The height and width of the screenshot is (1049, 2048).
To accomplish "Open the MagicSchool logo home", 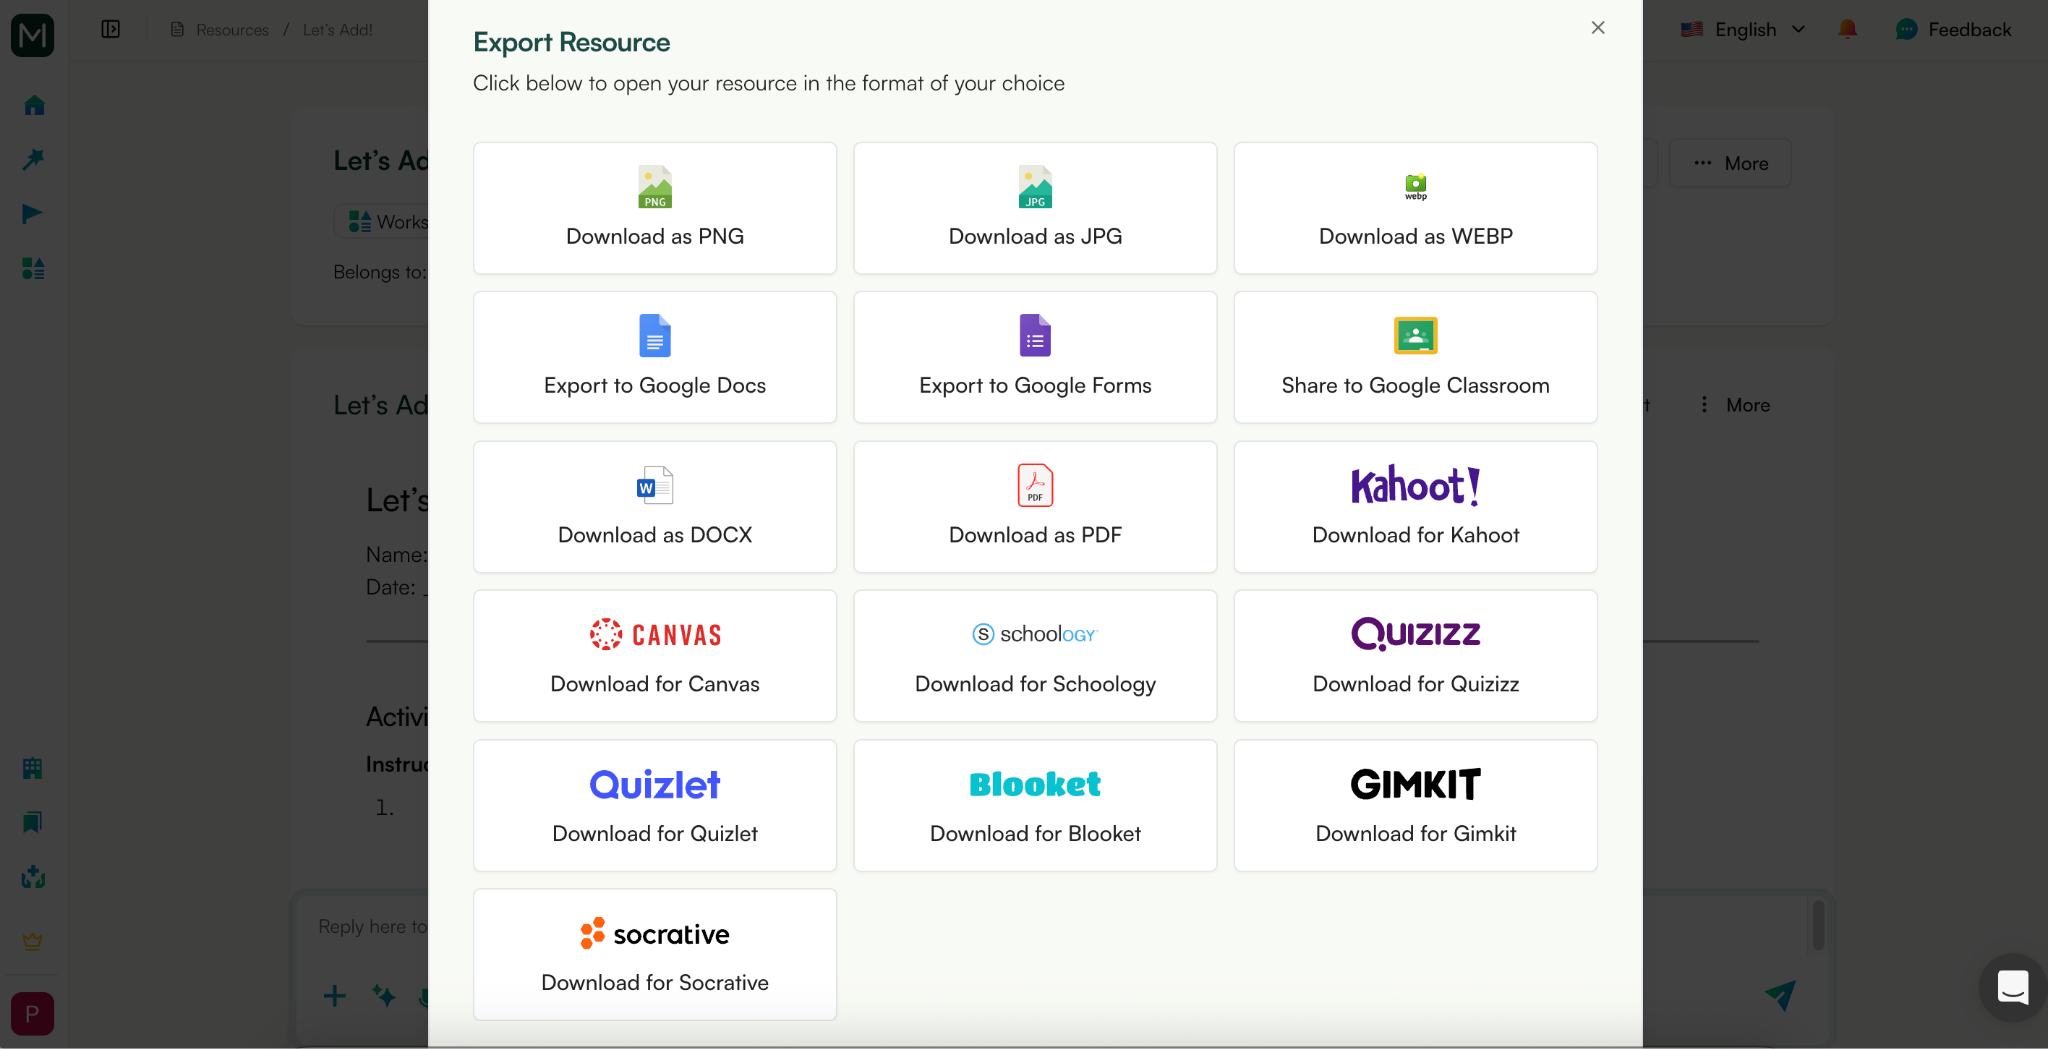I will (x=32, y=36).
